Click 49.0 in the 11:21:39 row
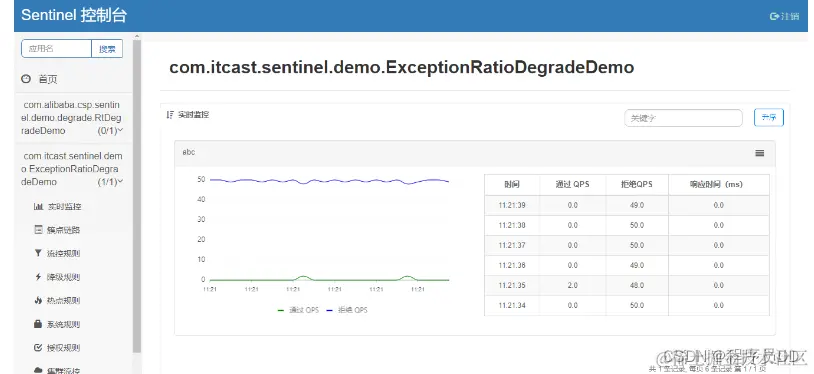 coord(637,205)
